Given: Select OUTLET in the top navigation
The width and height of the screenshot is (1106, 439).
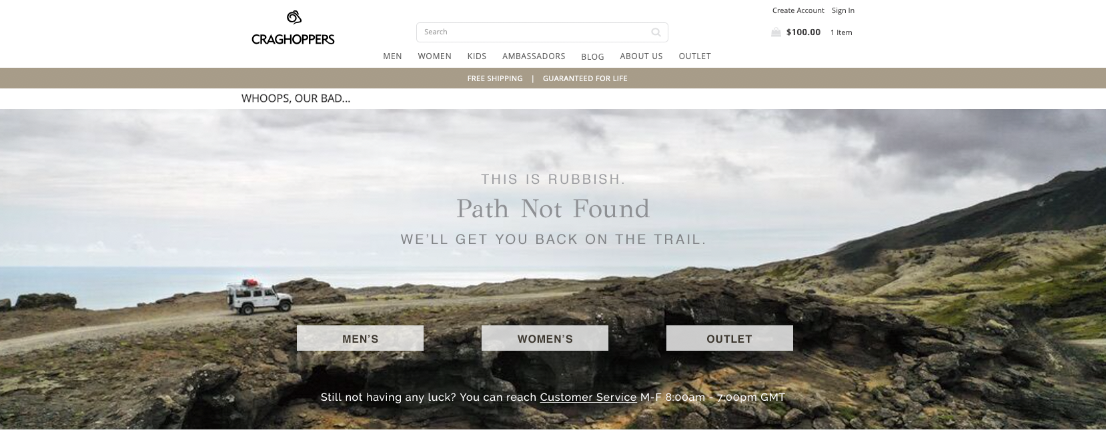Looking at the screenshot, I should tap(695, 56).
